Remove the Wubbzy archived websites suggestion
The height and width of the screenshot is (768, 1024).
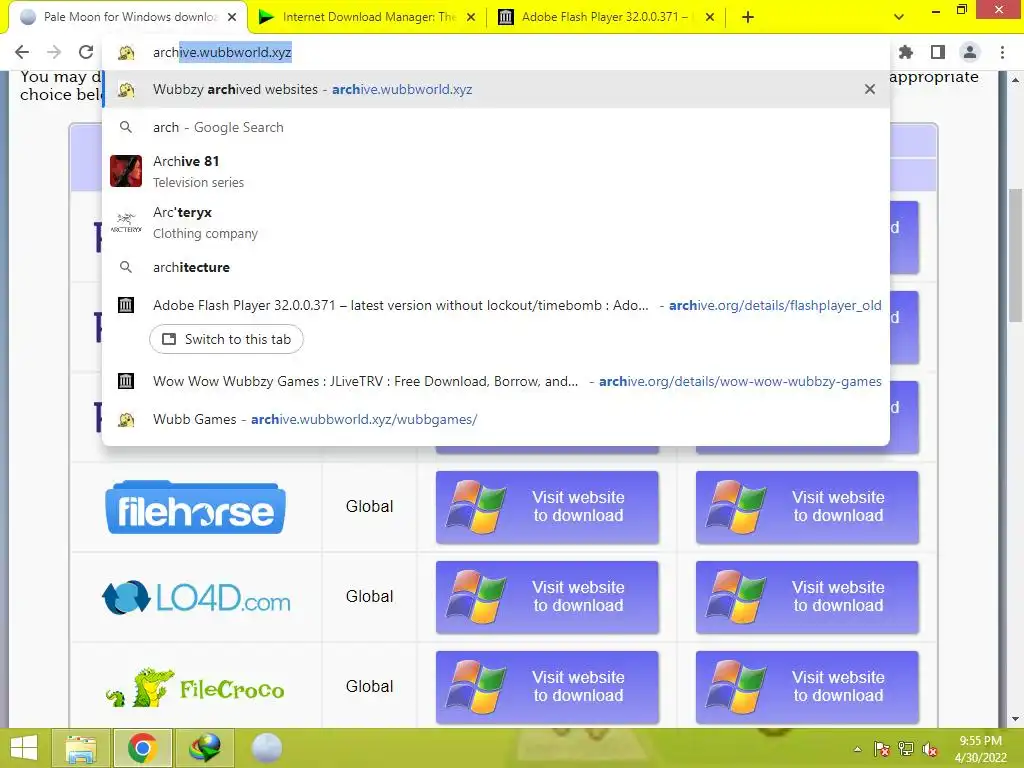pos(870,89)
